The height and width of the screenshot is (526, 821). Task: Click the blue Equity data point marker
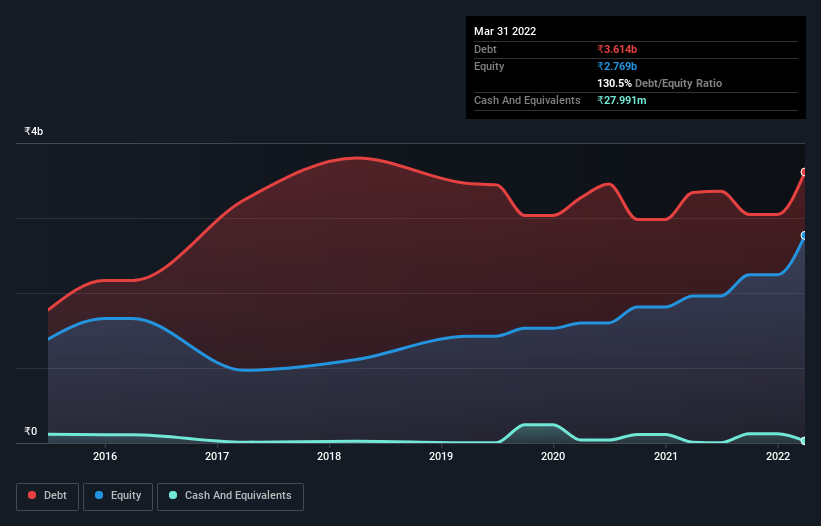pos(804,236)
